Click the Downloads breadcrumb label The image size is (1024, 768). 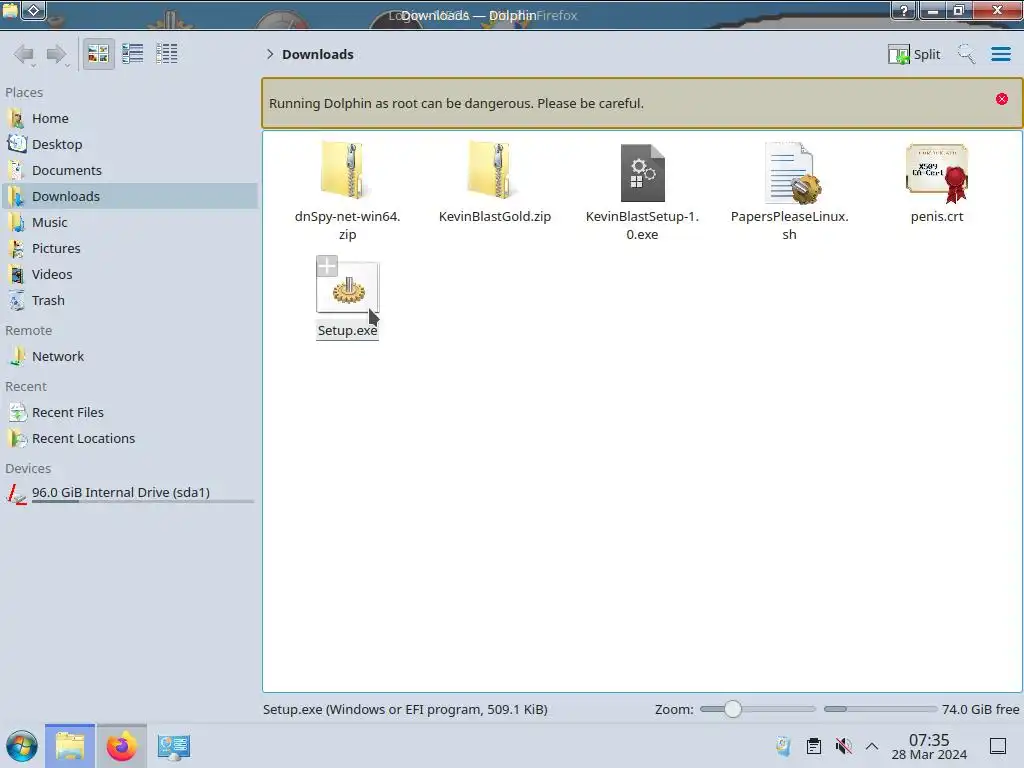click(x=317, y=54)
